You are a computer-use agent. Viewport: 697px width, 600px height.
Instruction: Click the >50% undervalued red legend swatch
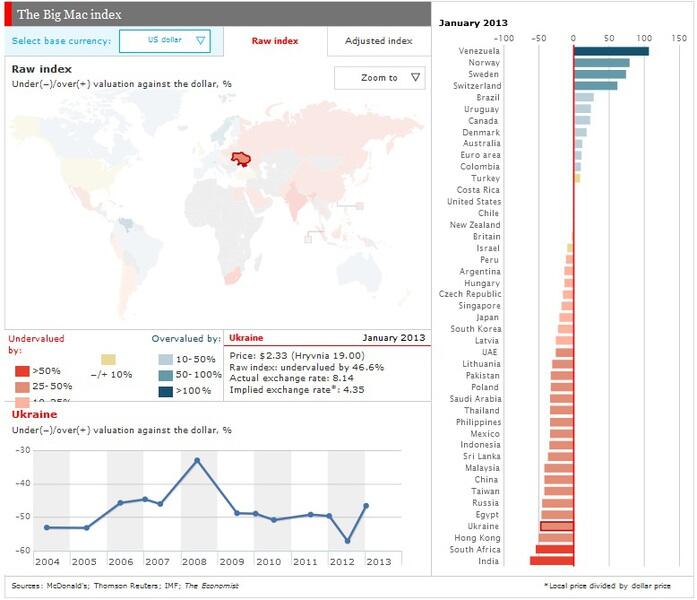click(x=22, y=371)
